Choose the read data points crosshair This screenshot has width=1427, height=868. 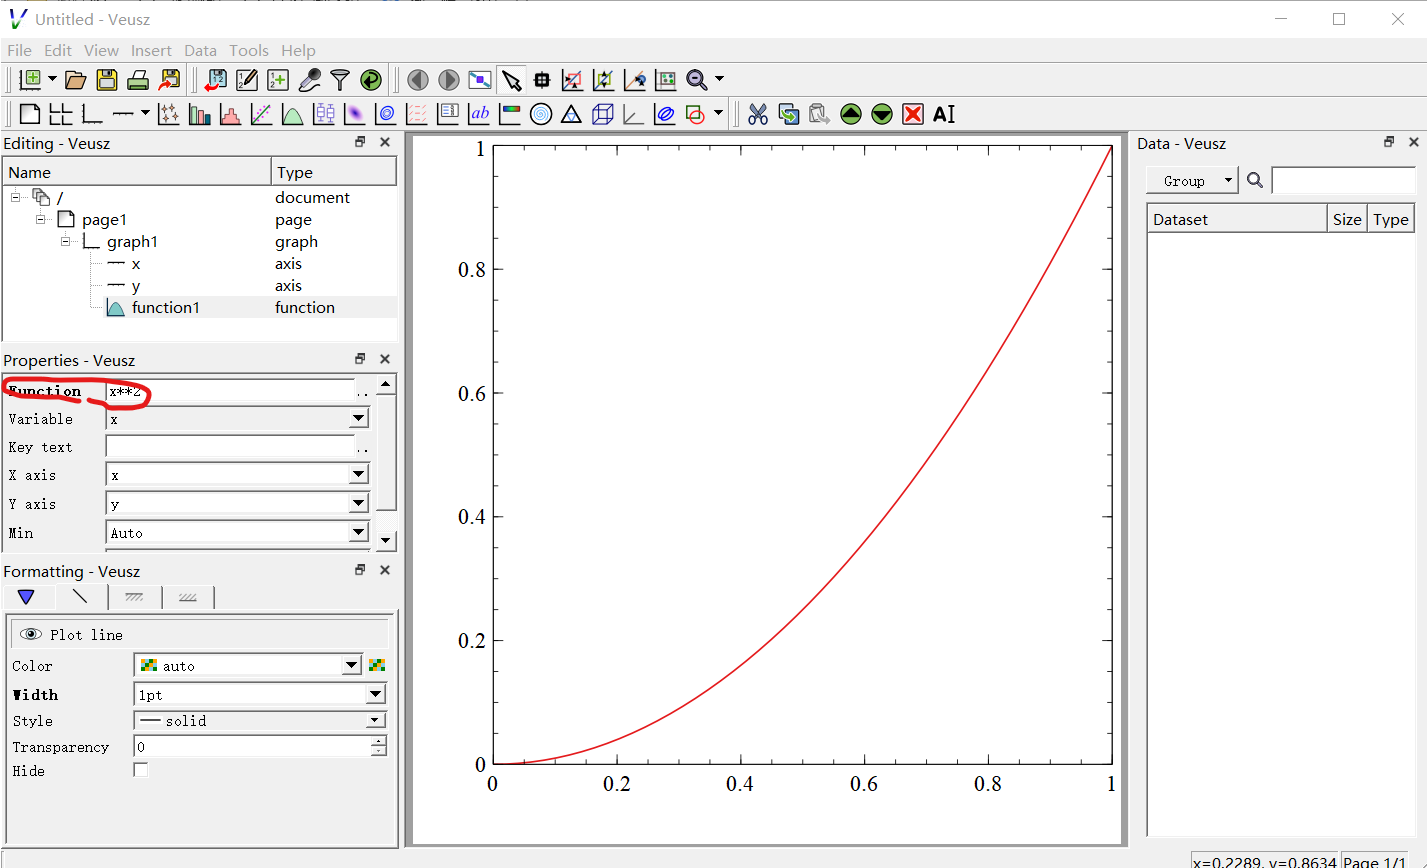[542, 80]
